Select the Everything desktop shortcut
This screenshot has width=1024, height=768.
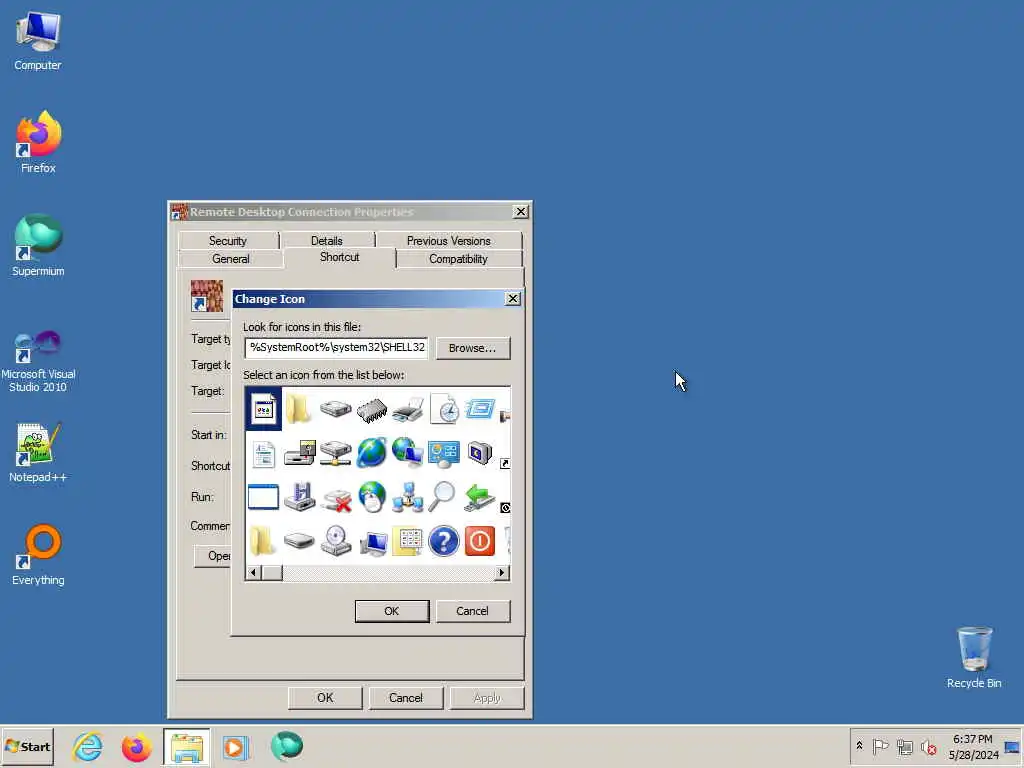tap(38, 555)
